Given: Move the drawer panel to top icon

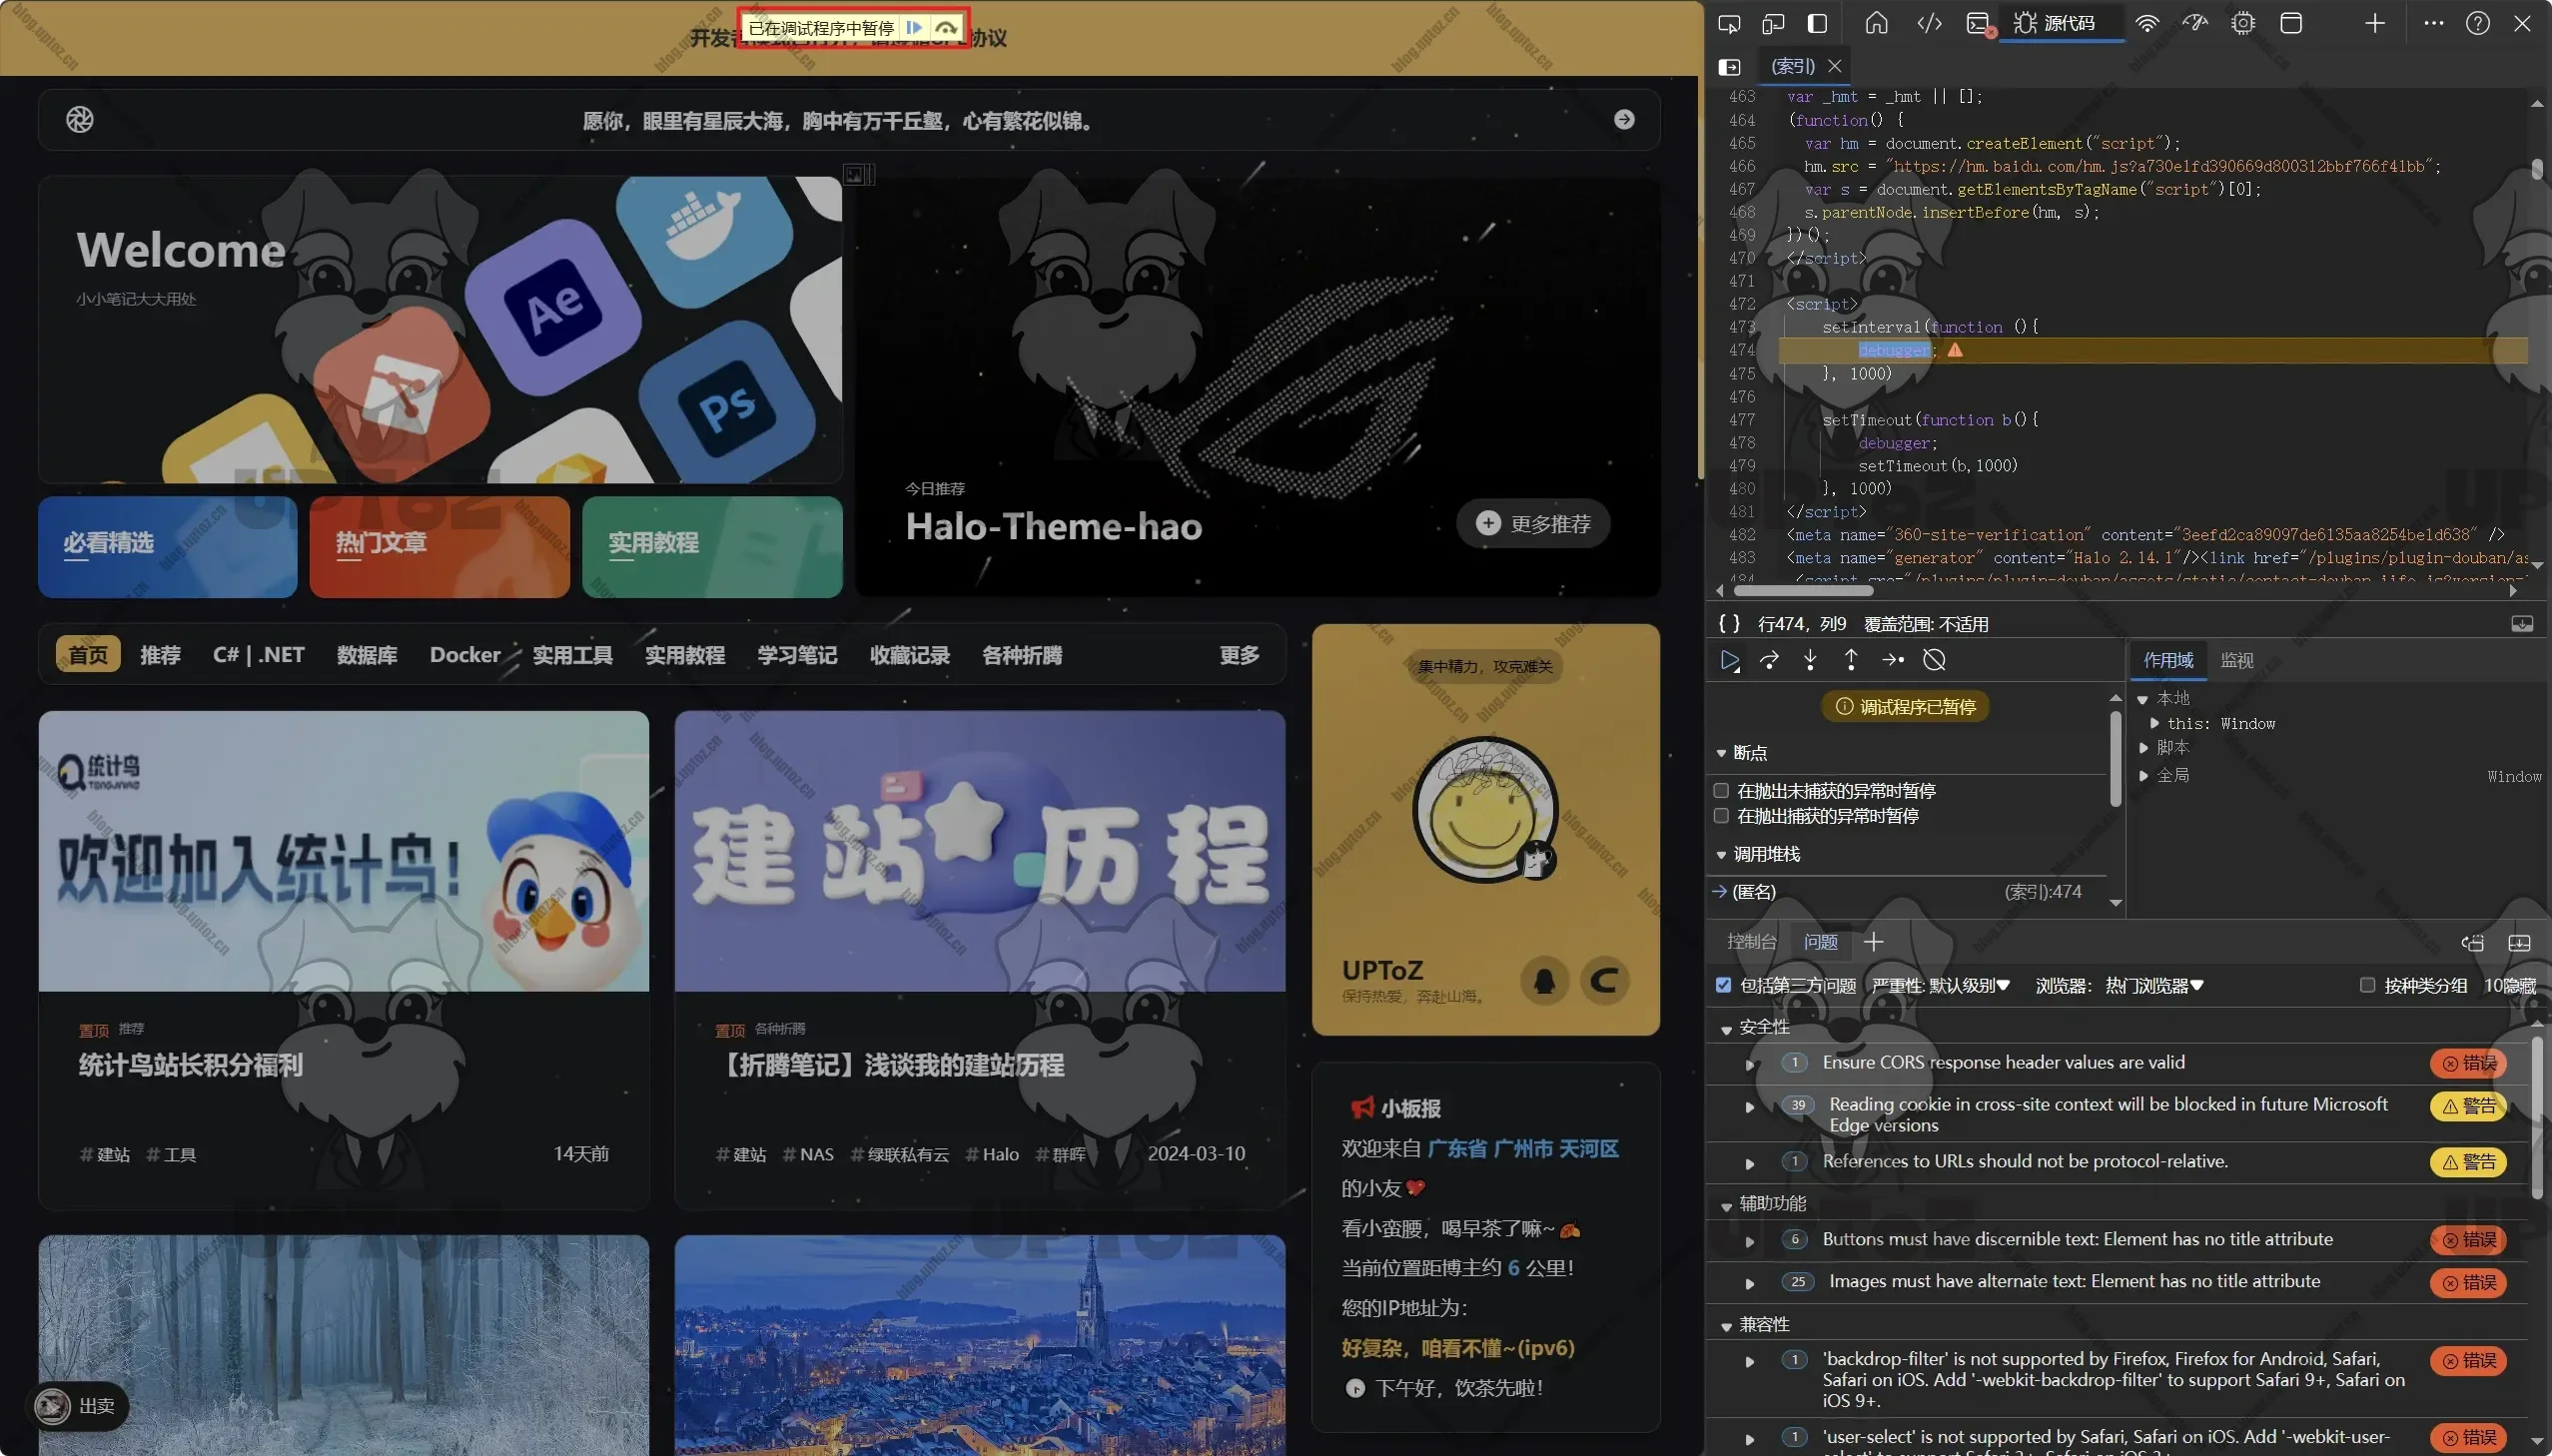Looking at the screenshot, I should [2472, 943].
